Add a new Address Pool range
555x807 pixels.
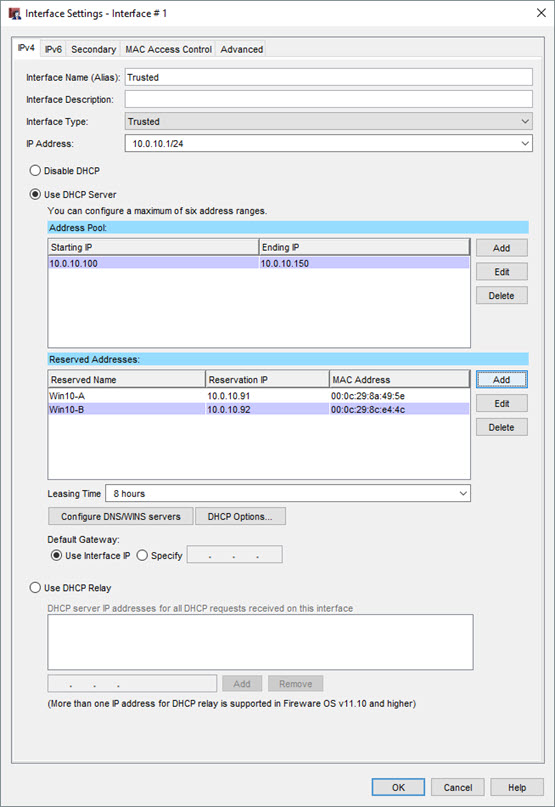coord(501,248)
